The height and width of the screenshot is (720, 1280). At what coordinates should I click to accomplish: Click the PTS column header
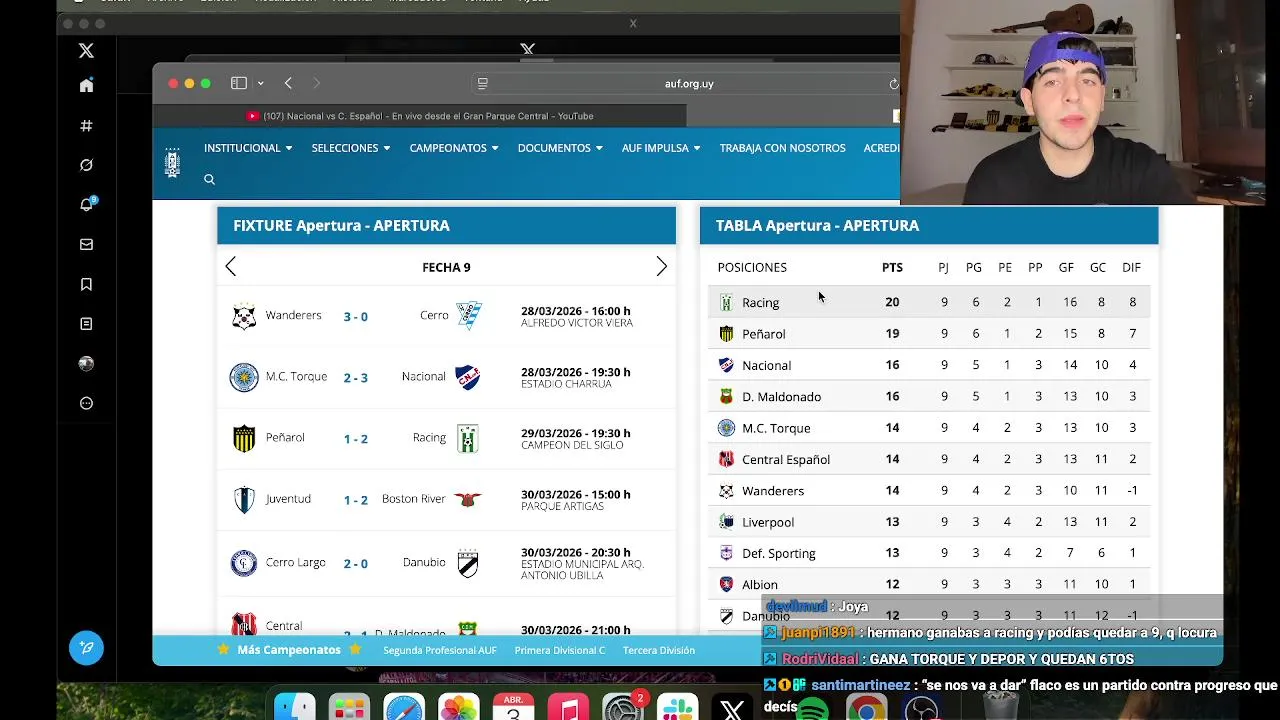click(x=892, y=267)
